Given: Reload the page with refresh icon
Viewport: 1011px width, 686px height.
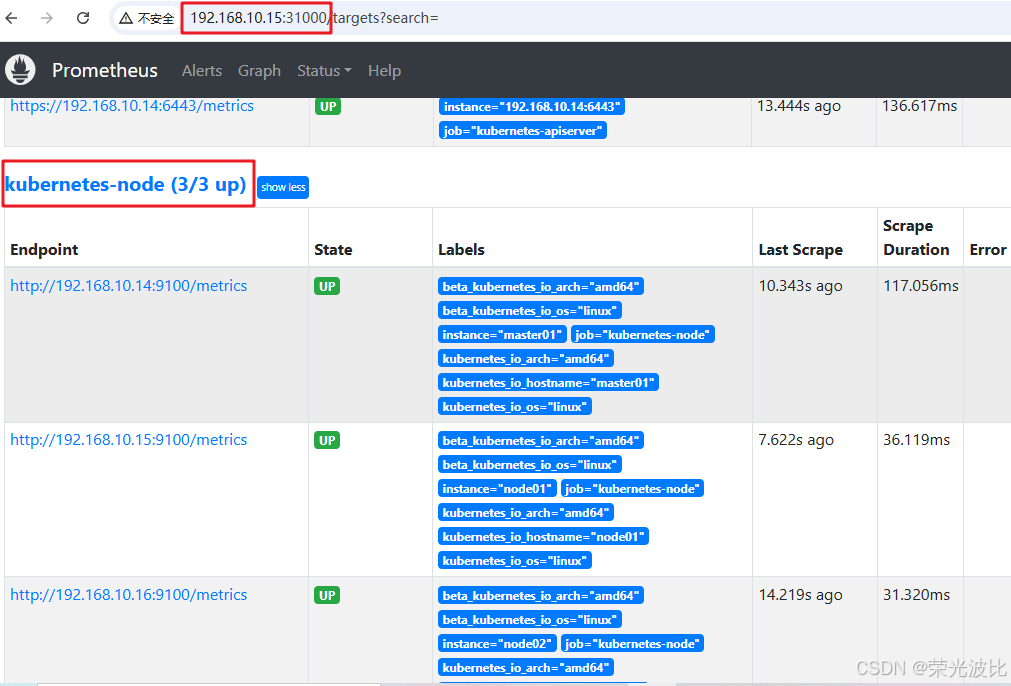Looking at the screenshot, I should (x=83, y=18).
